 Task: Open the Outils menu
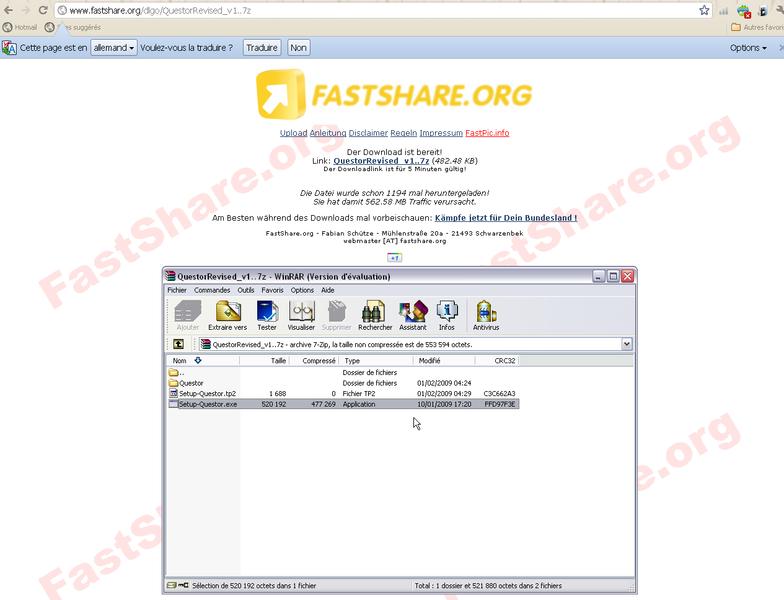pos(246,290)
